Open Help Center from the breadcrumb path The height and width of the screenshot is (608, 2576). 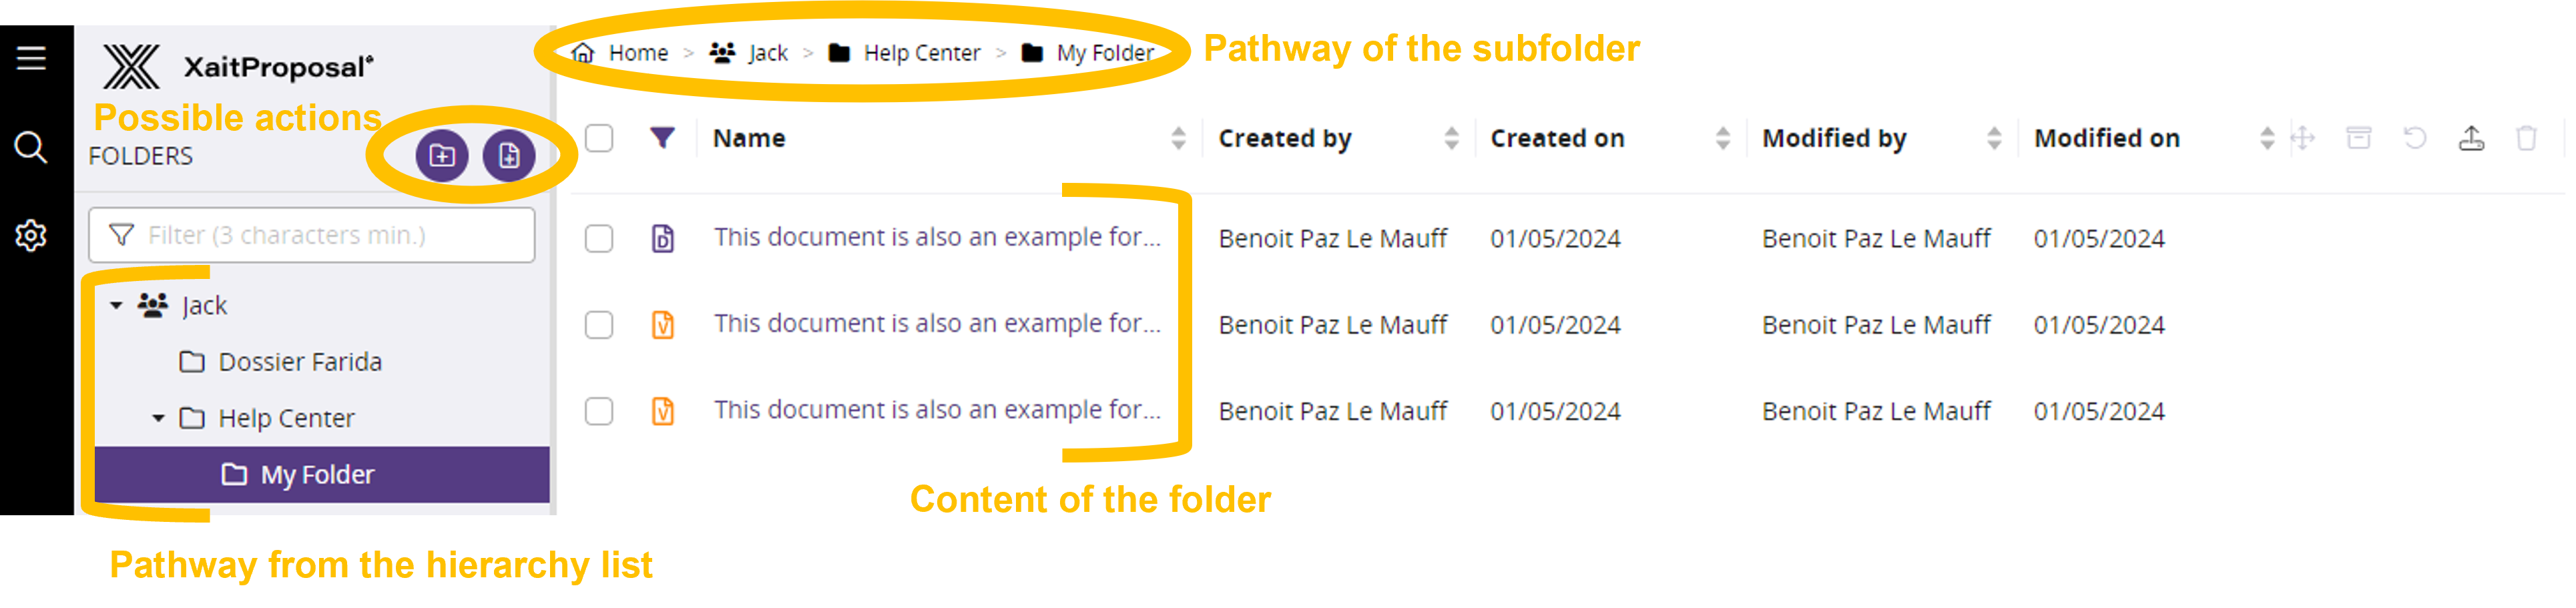point(922,52)
